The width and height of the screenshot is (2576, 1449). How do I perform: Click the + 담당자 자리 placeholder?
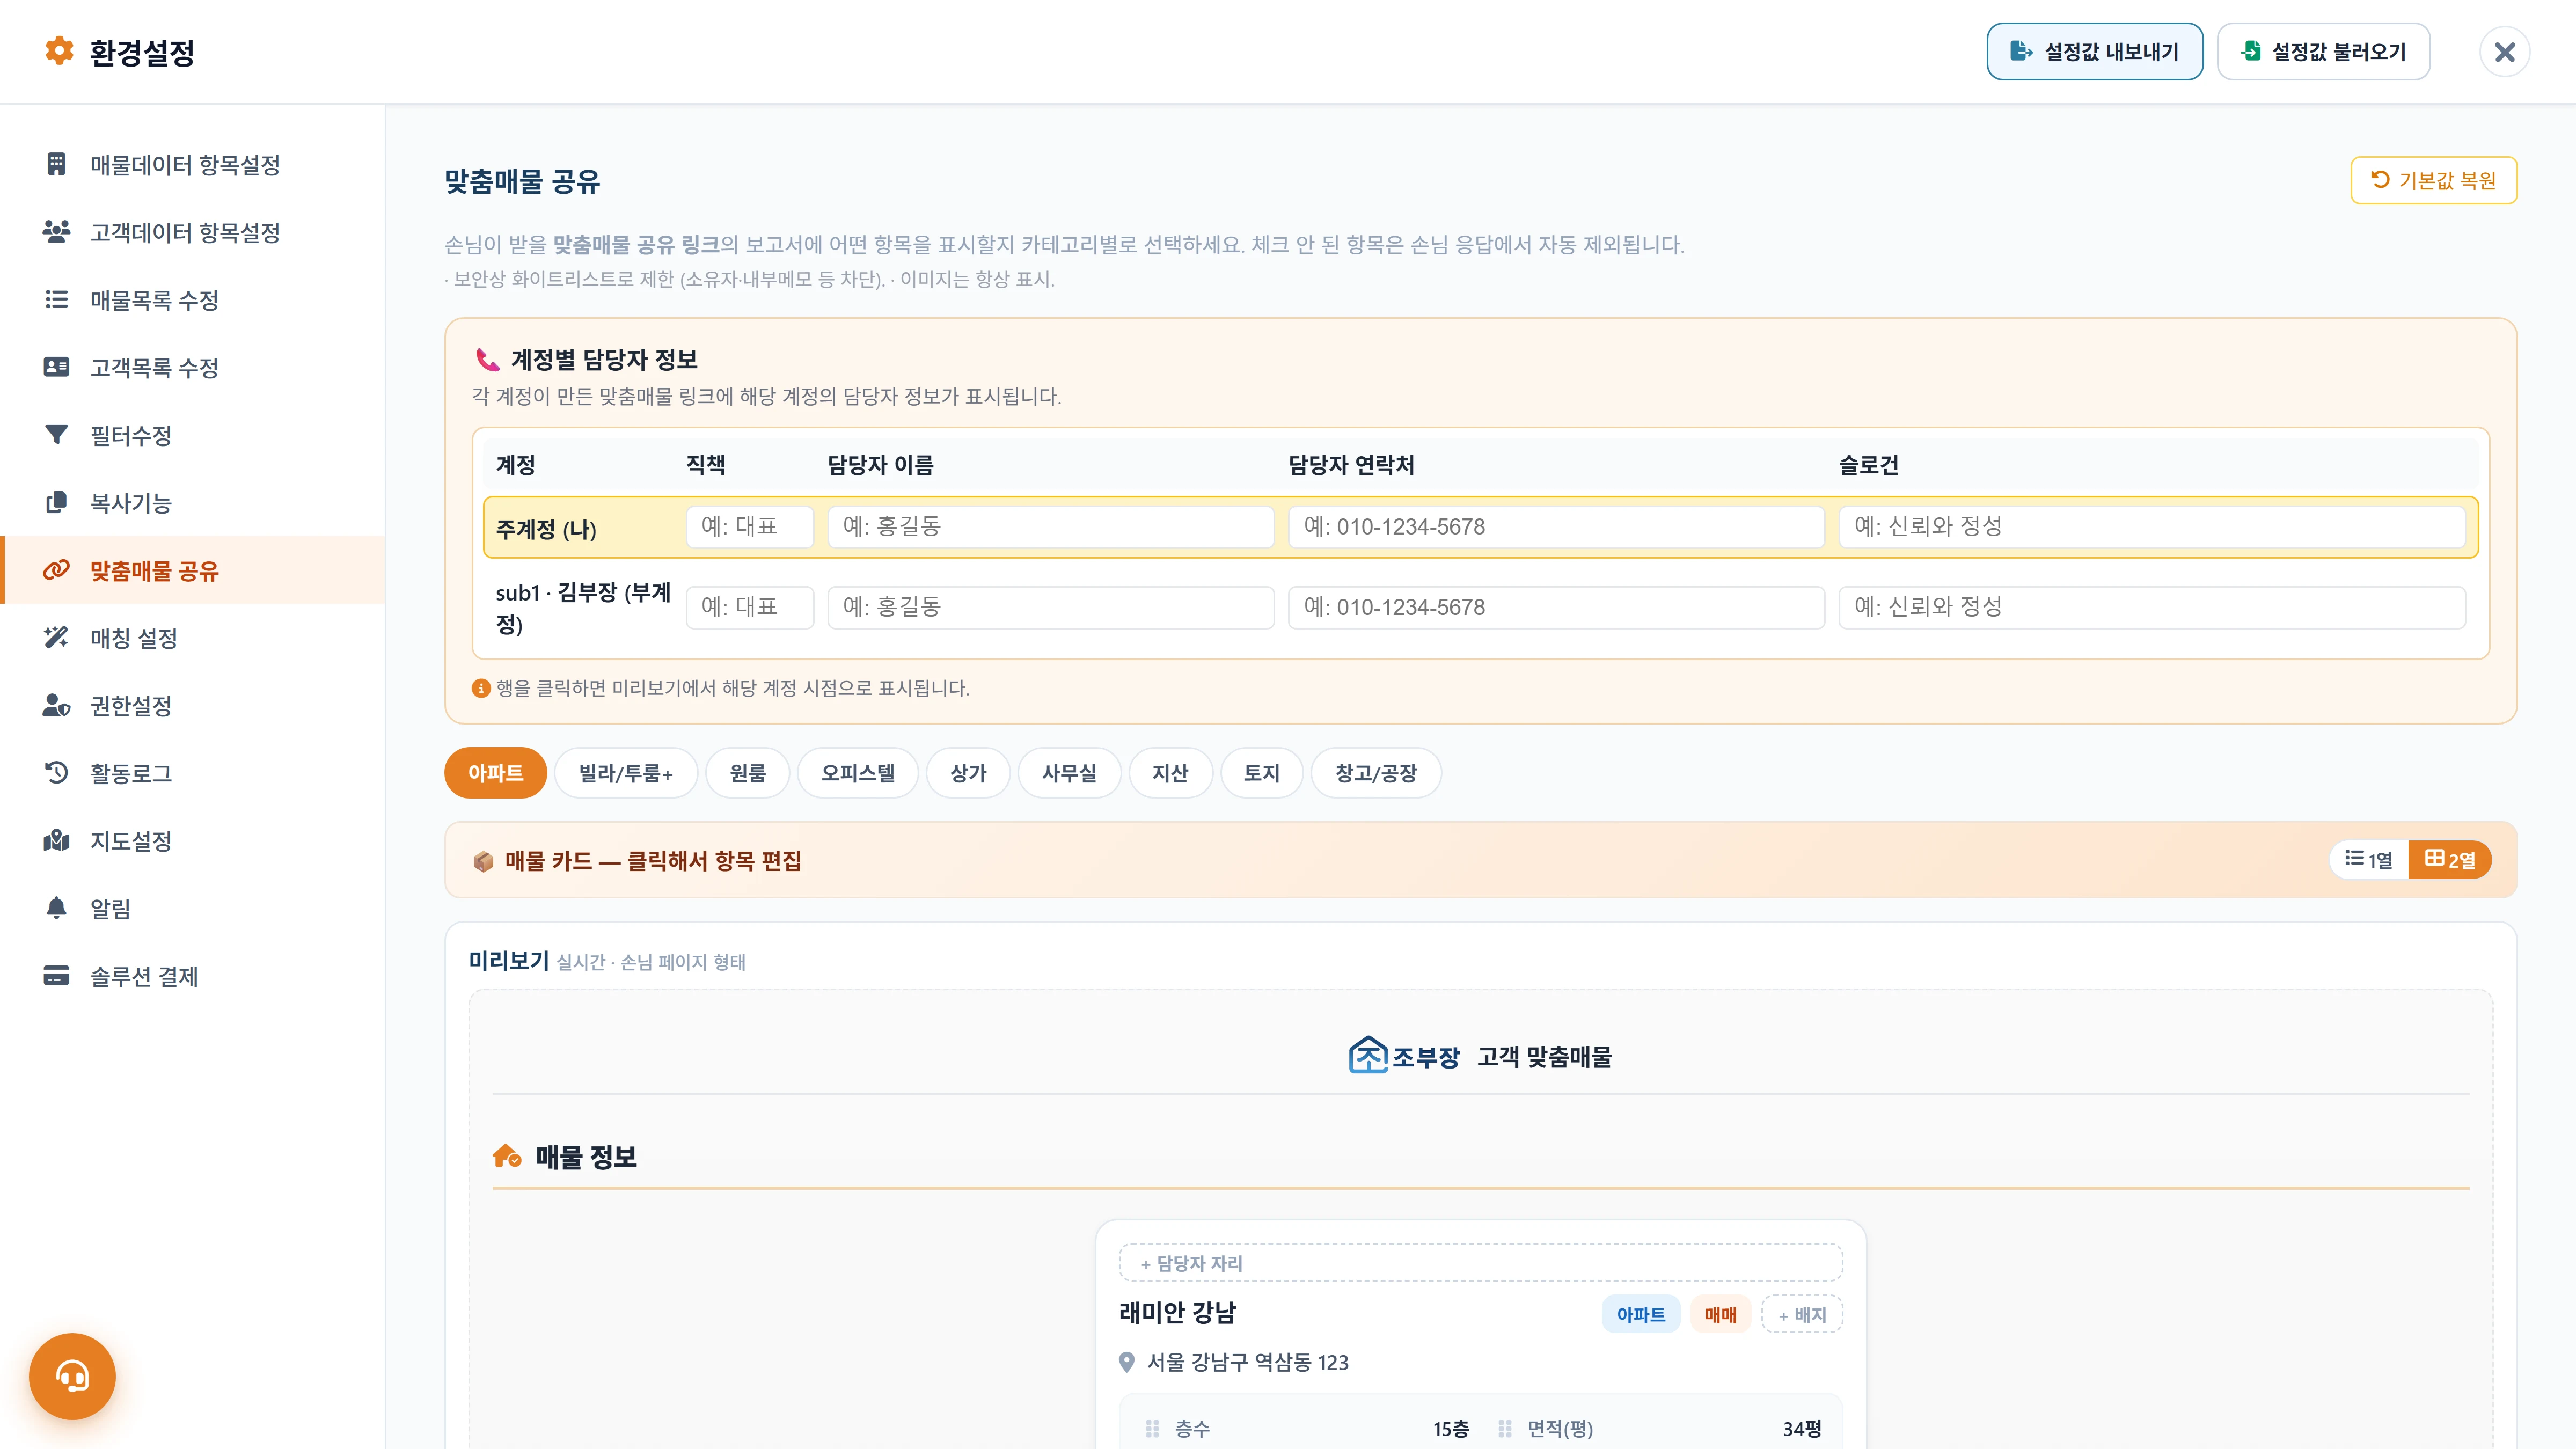(1481, 1263)
